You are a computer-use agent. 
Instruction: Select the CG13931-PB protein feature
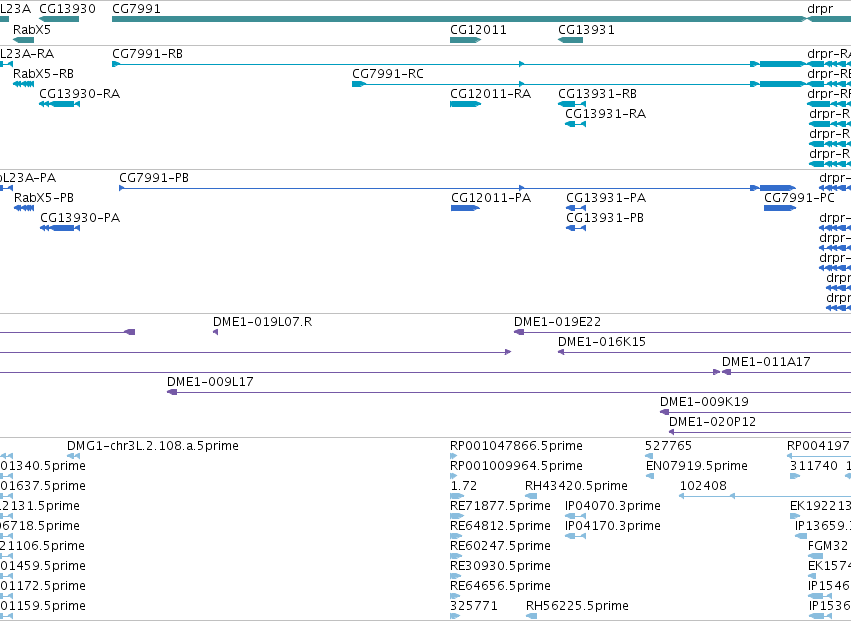click(x=576, y=228)
